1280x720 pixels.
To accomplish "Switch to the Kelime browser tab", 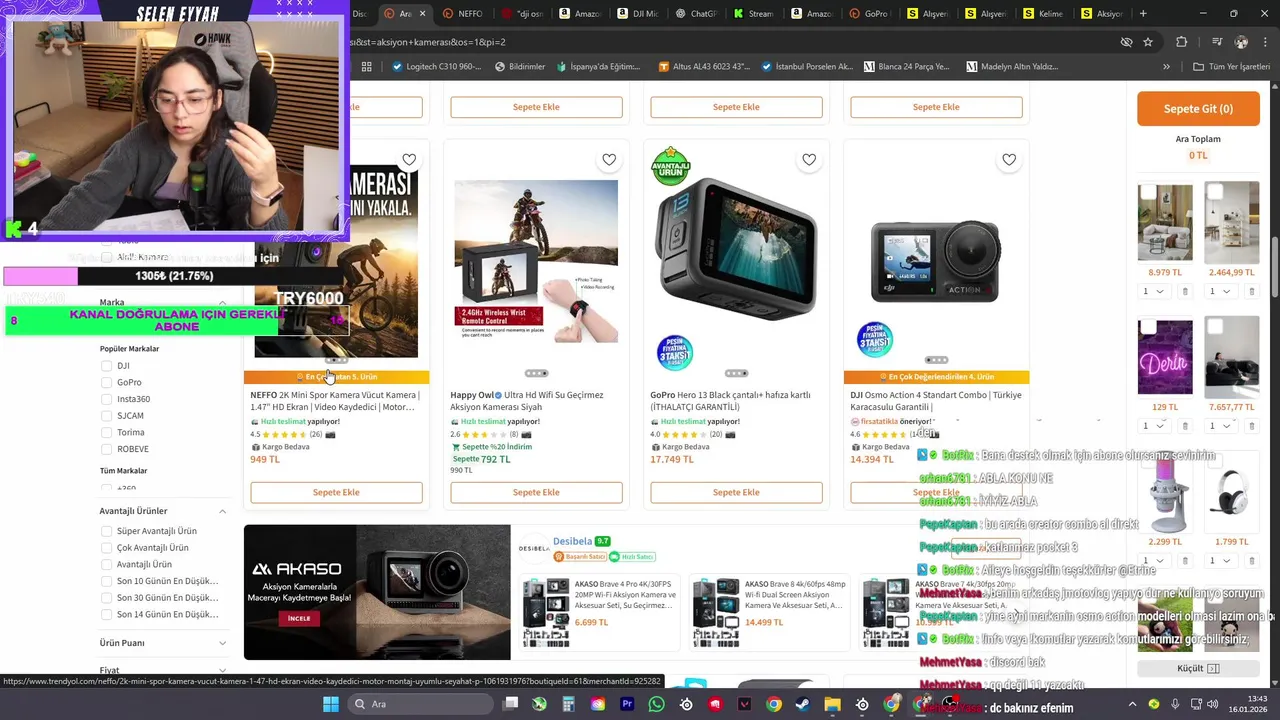I will click(1043, 14).
